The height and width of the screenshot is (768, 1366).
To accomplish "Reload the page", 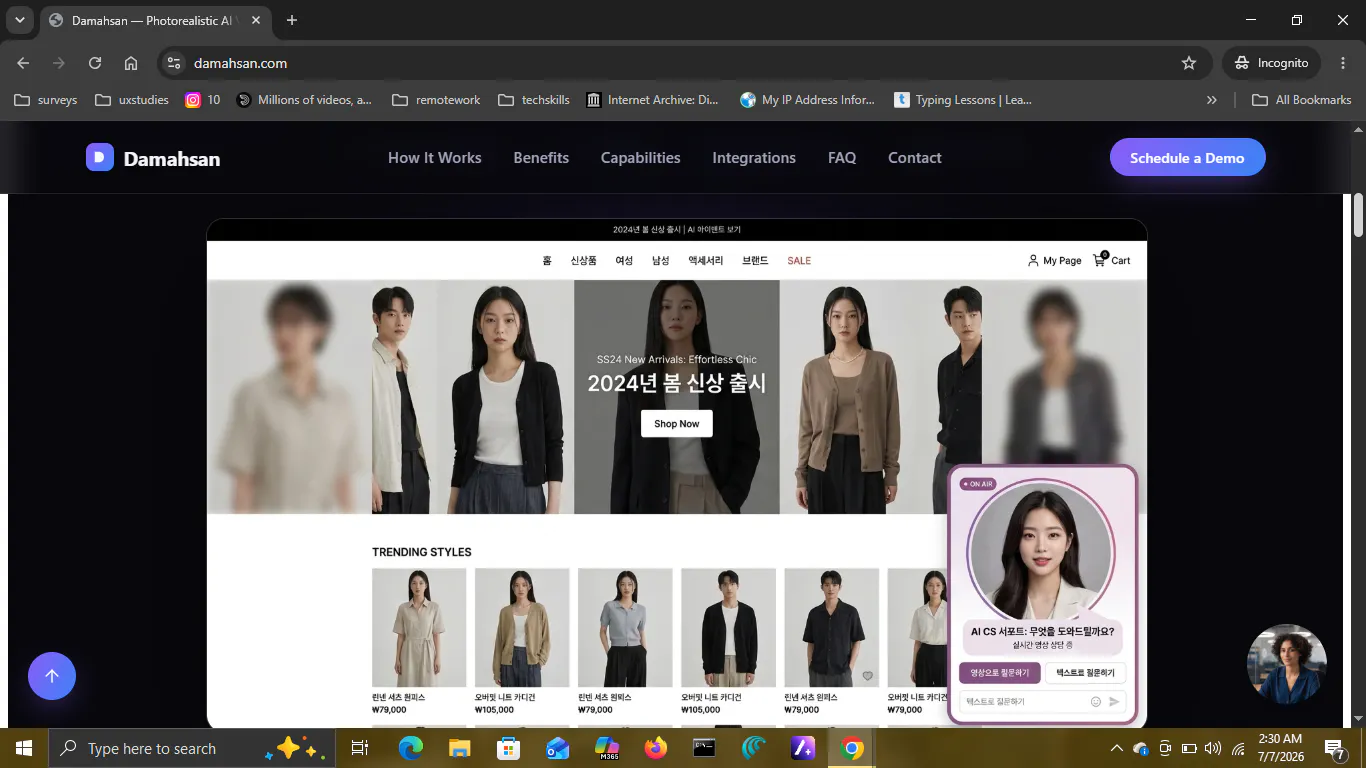I will click(95, 63).
